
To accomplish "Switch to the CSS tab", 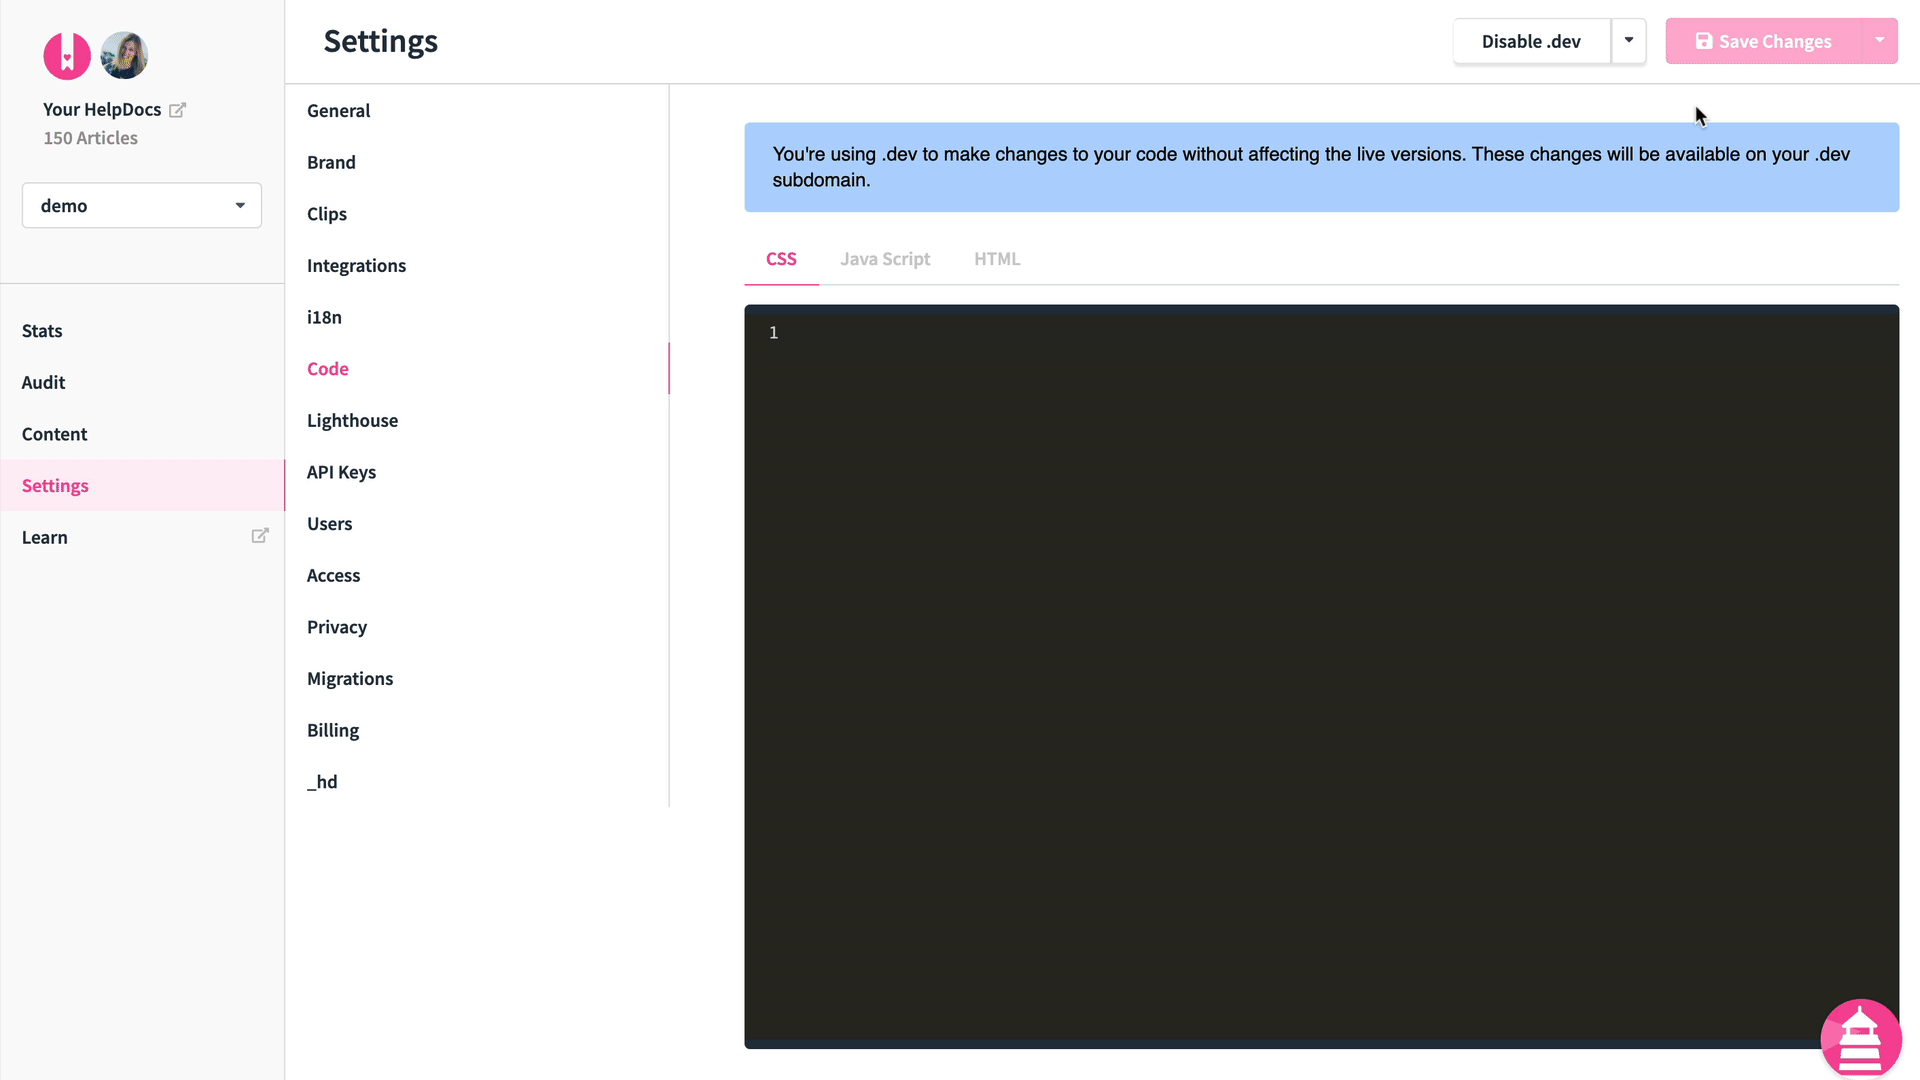I will coord(781,259).
